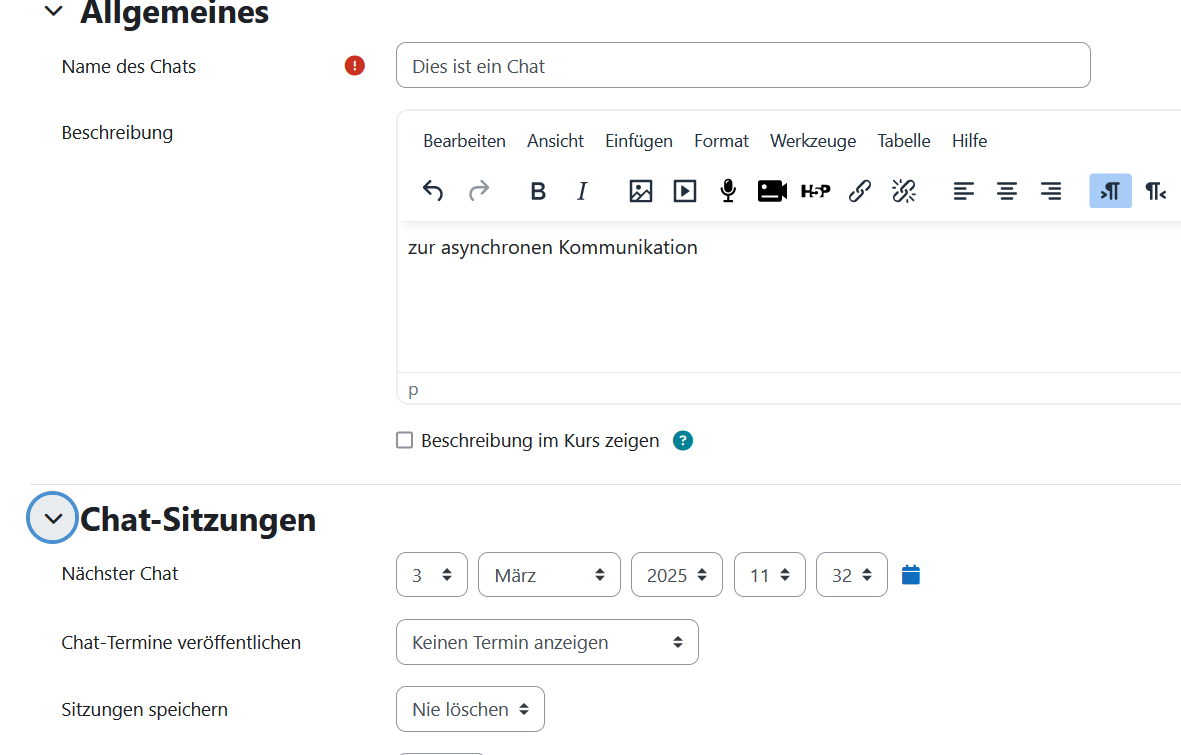Insert H5P content via toolbar
Viewport: 1181px width, 755px height.
[x=815, y=191]
